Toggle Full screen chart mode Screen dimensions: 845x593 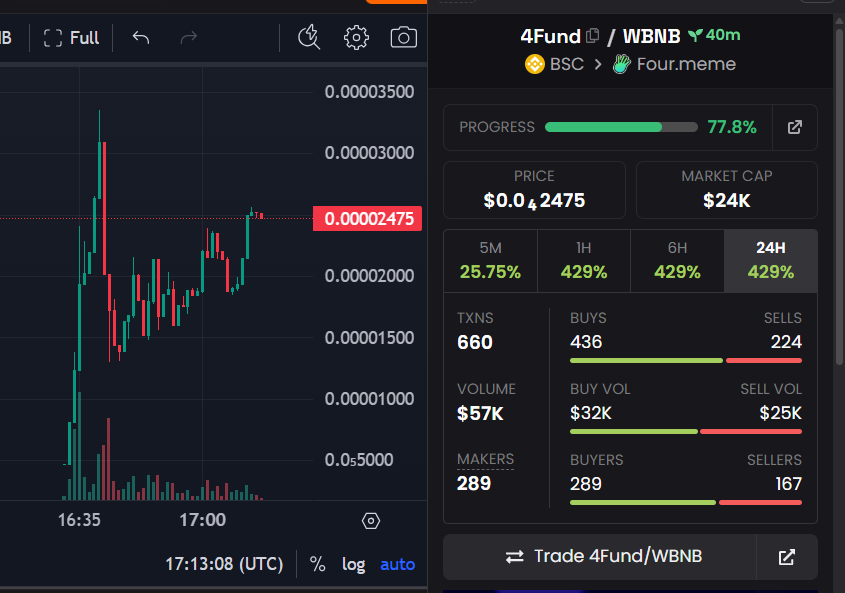pyautogui.click(x=71, y=38)
